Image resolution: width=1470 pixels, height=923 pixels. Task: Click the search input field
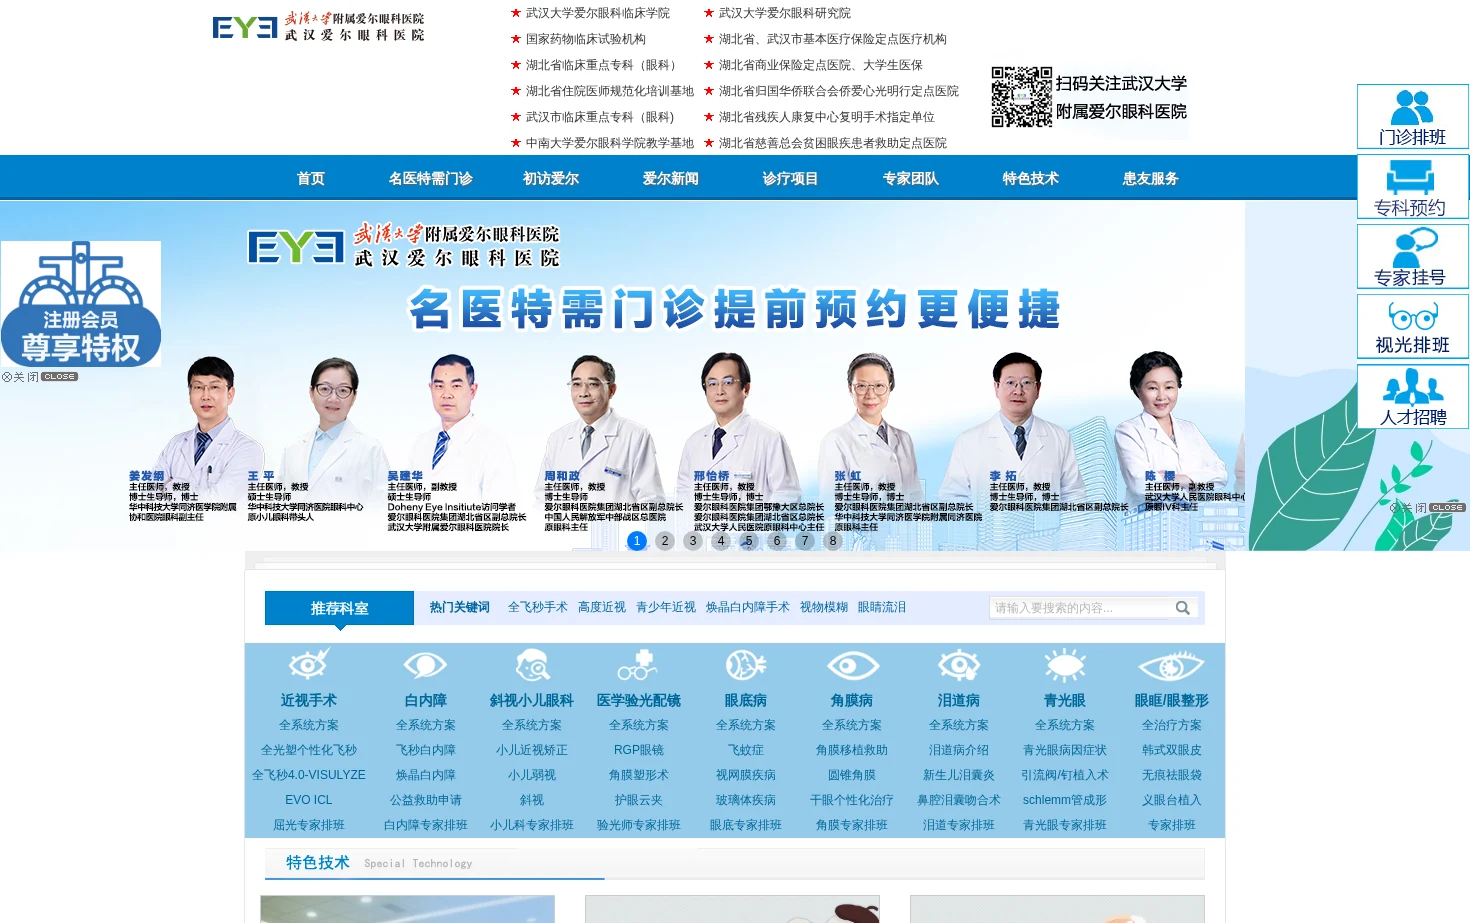(1080, 608)
